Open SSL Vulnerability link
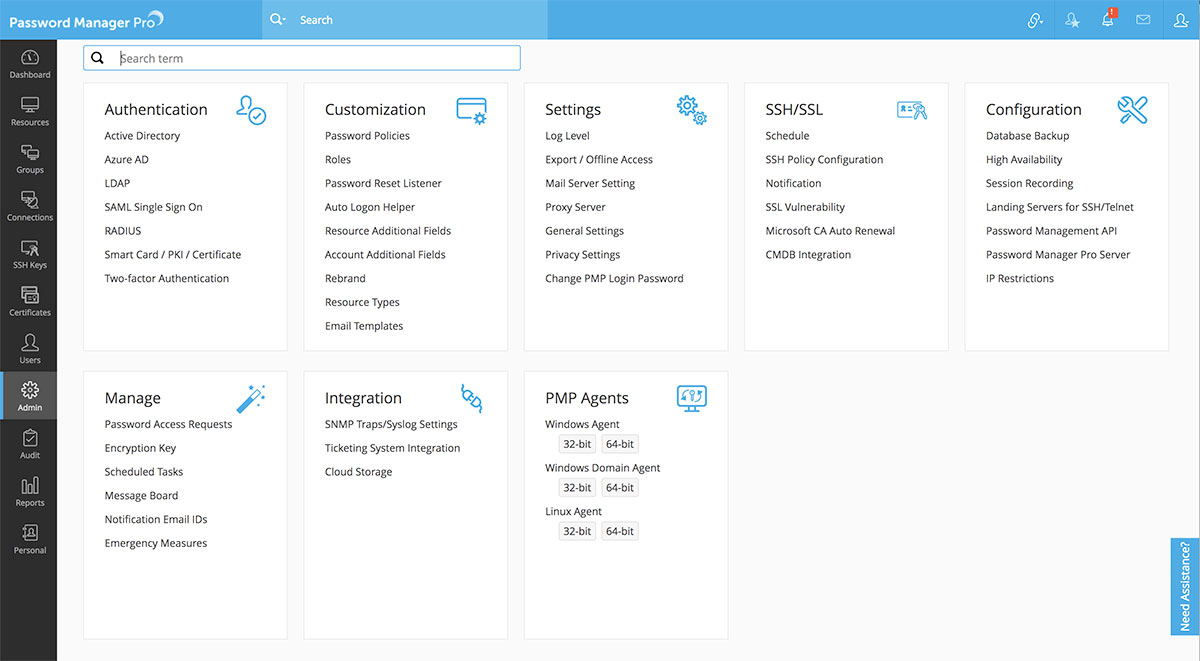The height and width of the screenshot is (661, 1200). (x=805, y=207)
